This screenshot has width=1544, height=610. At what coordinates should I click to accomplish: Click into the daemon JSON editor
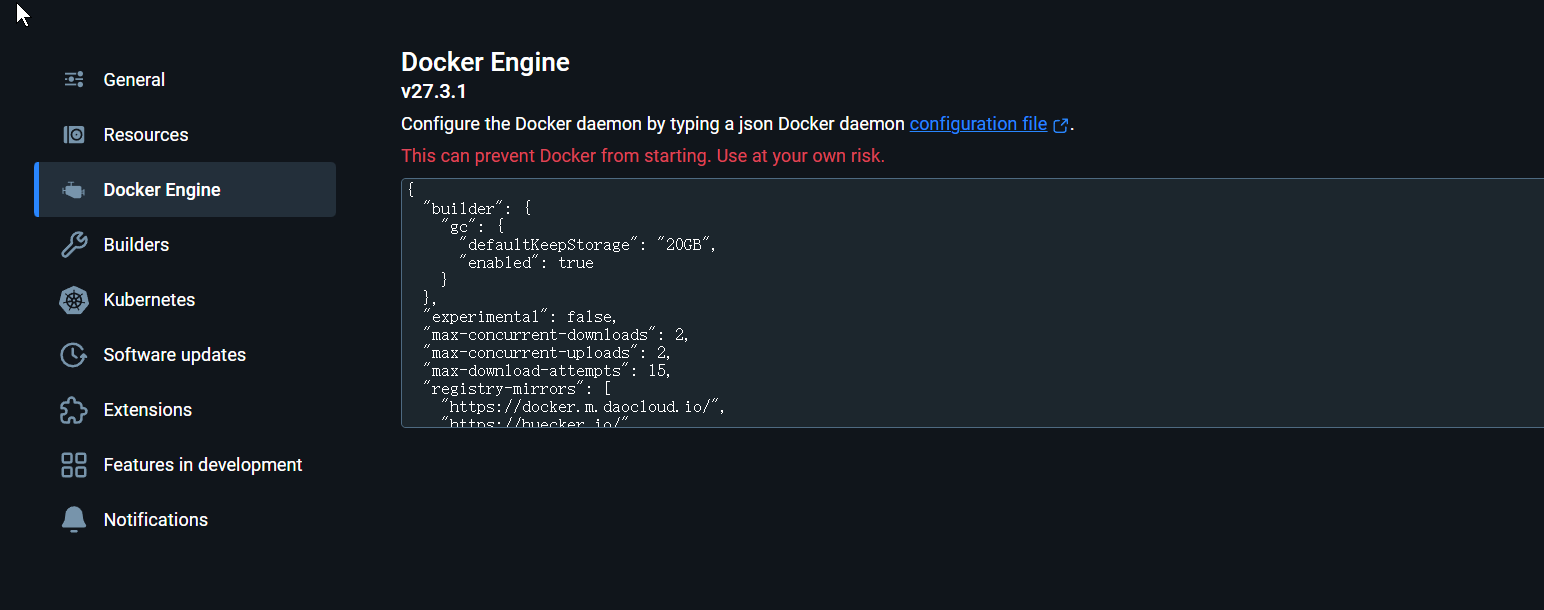pos(972,303)
